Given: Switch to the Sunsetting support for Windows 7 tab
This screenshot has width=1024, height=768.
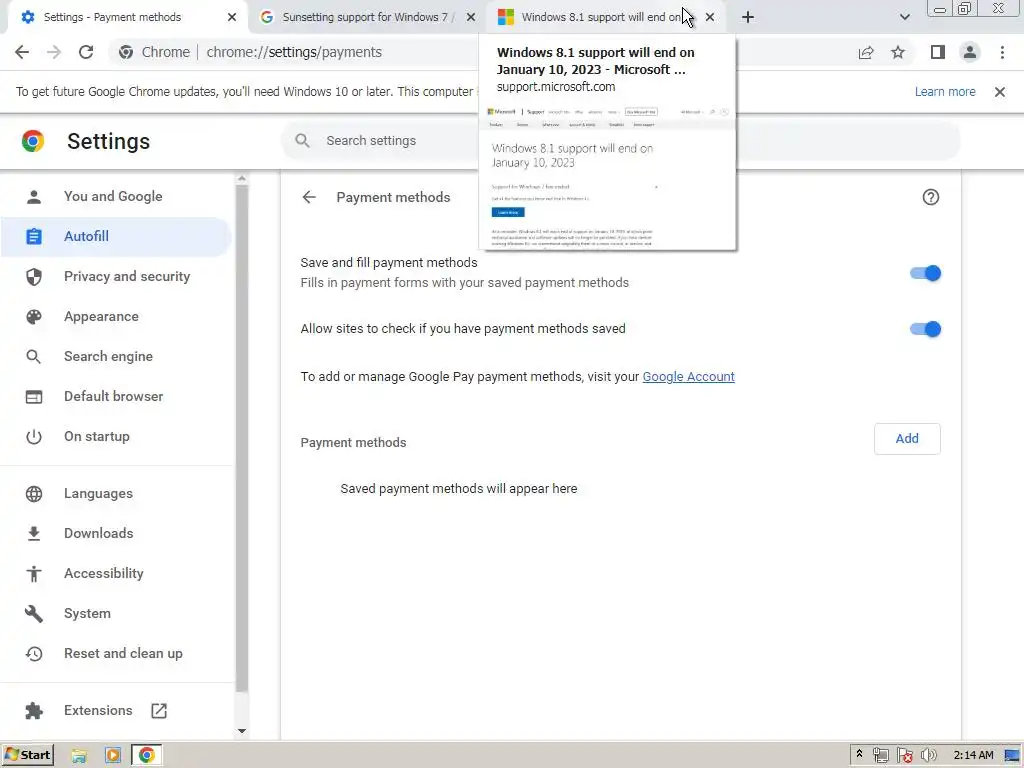Looking at the screenshot, I should tap(368, 17).
